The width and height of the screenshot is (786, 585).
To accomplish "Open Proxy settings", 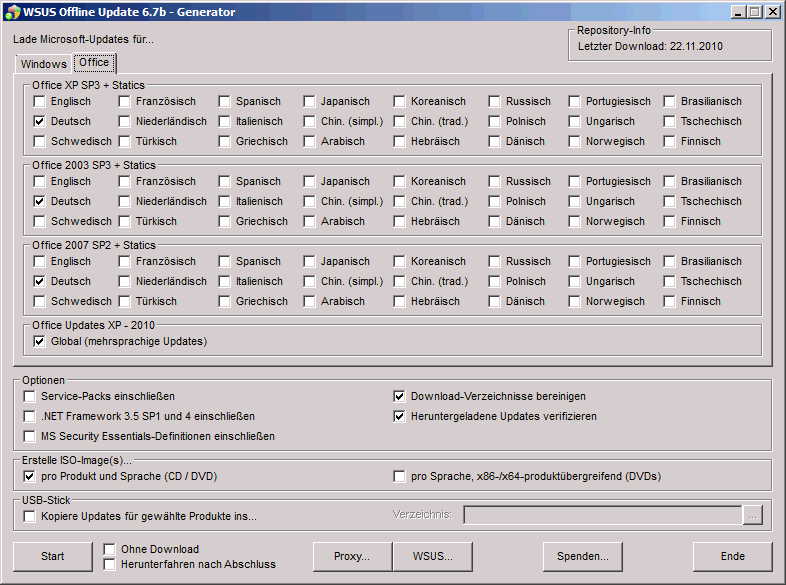I will (352, 556).
